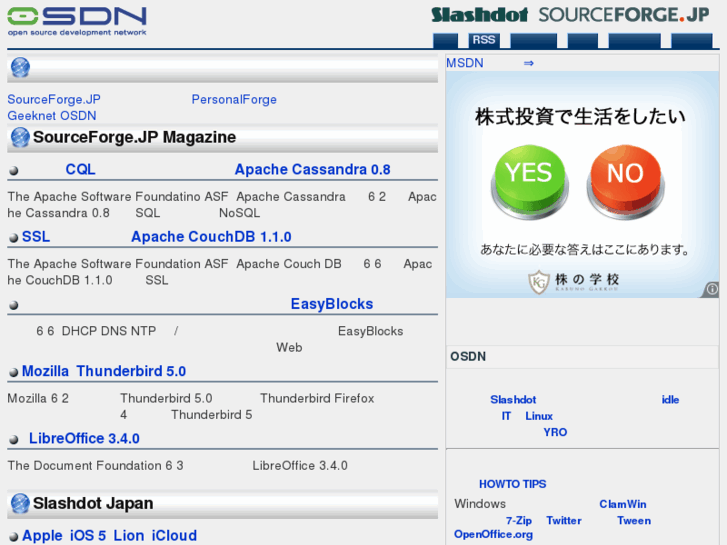
Task: Open the PersonalForge link
Action: point(234,100)
